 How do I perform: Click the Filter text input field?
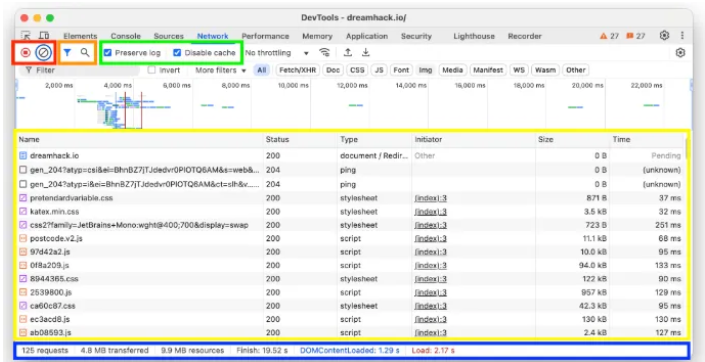tap(82, 70)
